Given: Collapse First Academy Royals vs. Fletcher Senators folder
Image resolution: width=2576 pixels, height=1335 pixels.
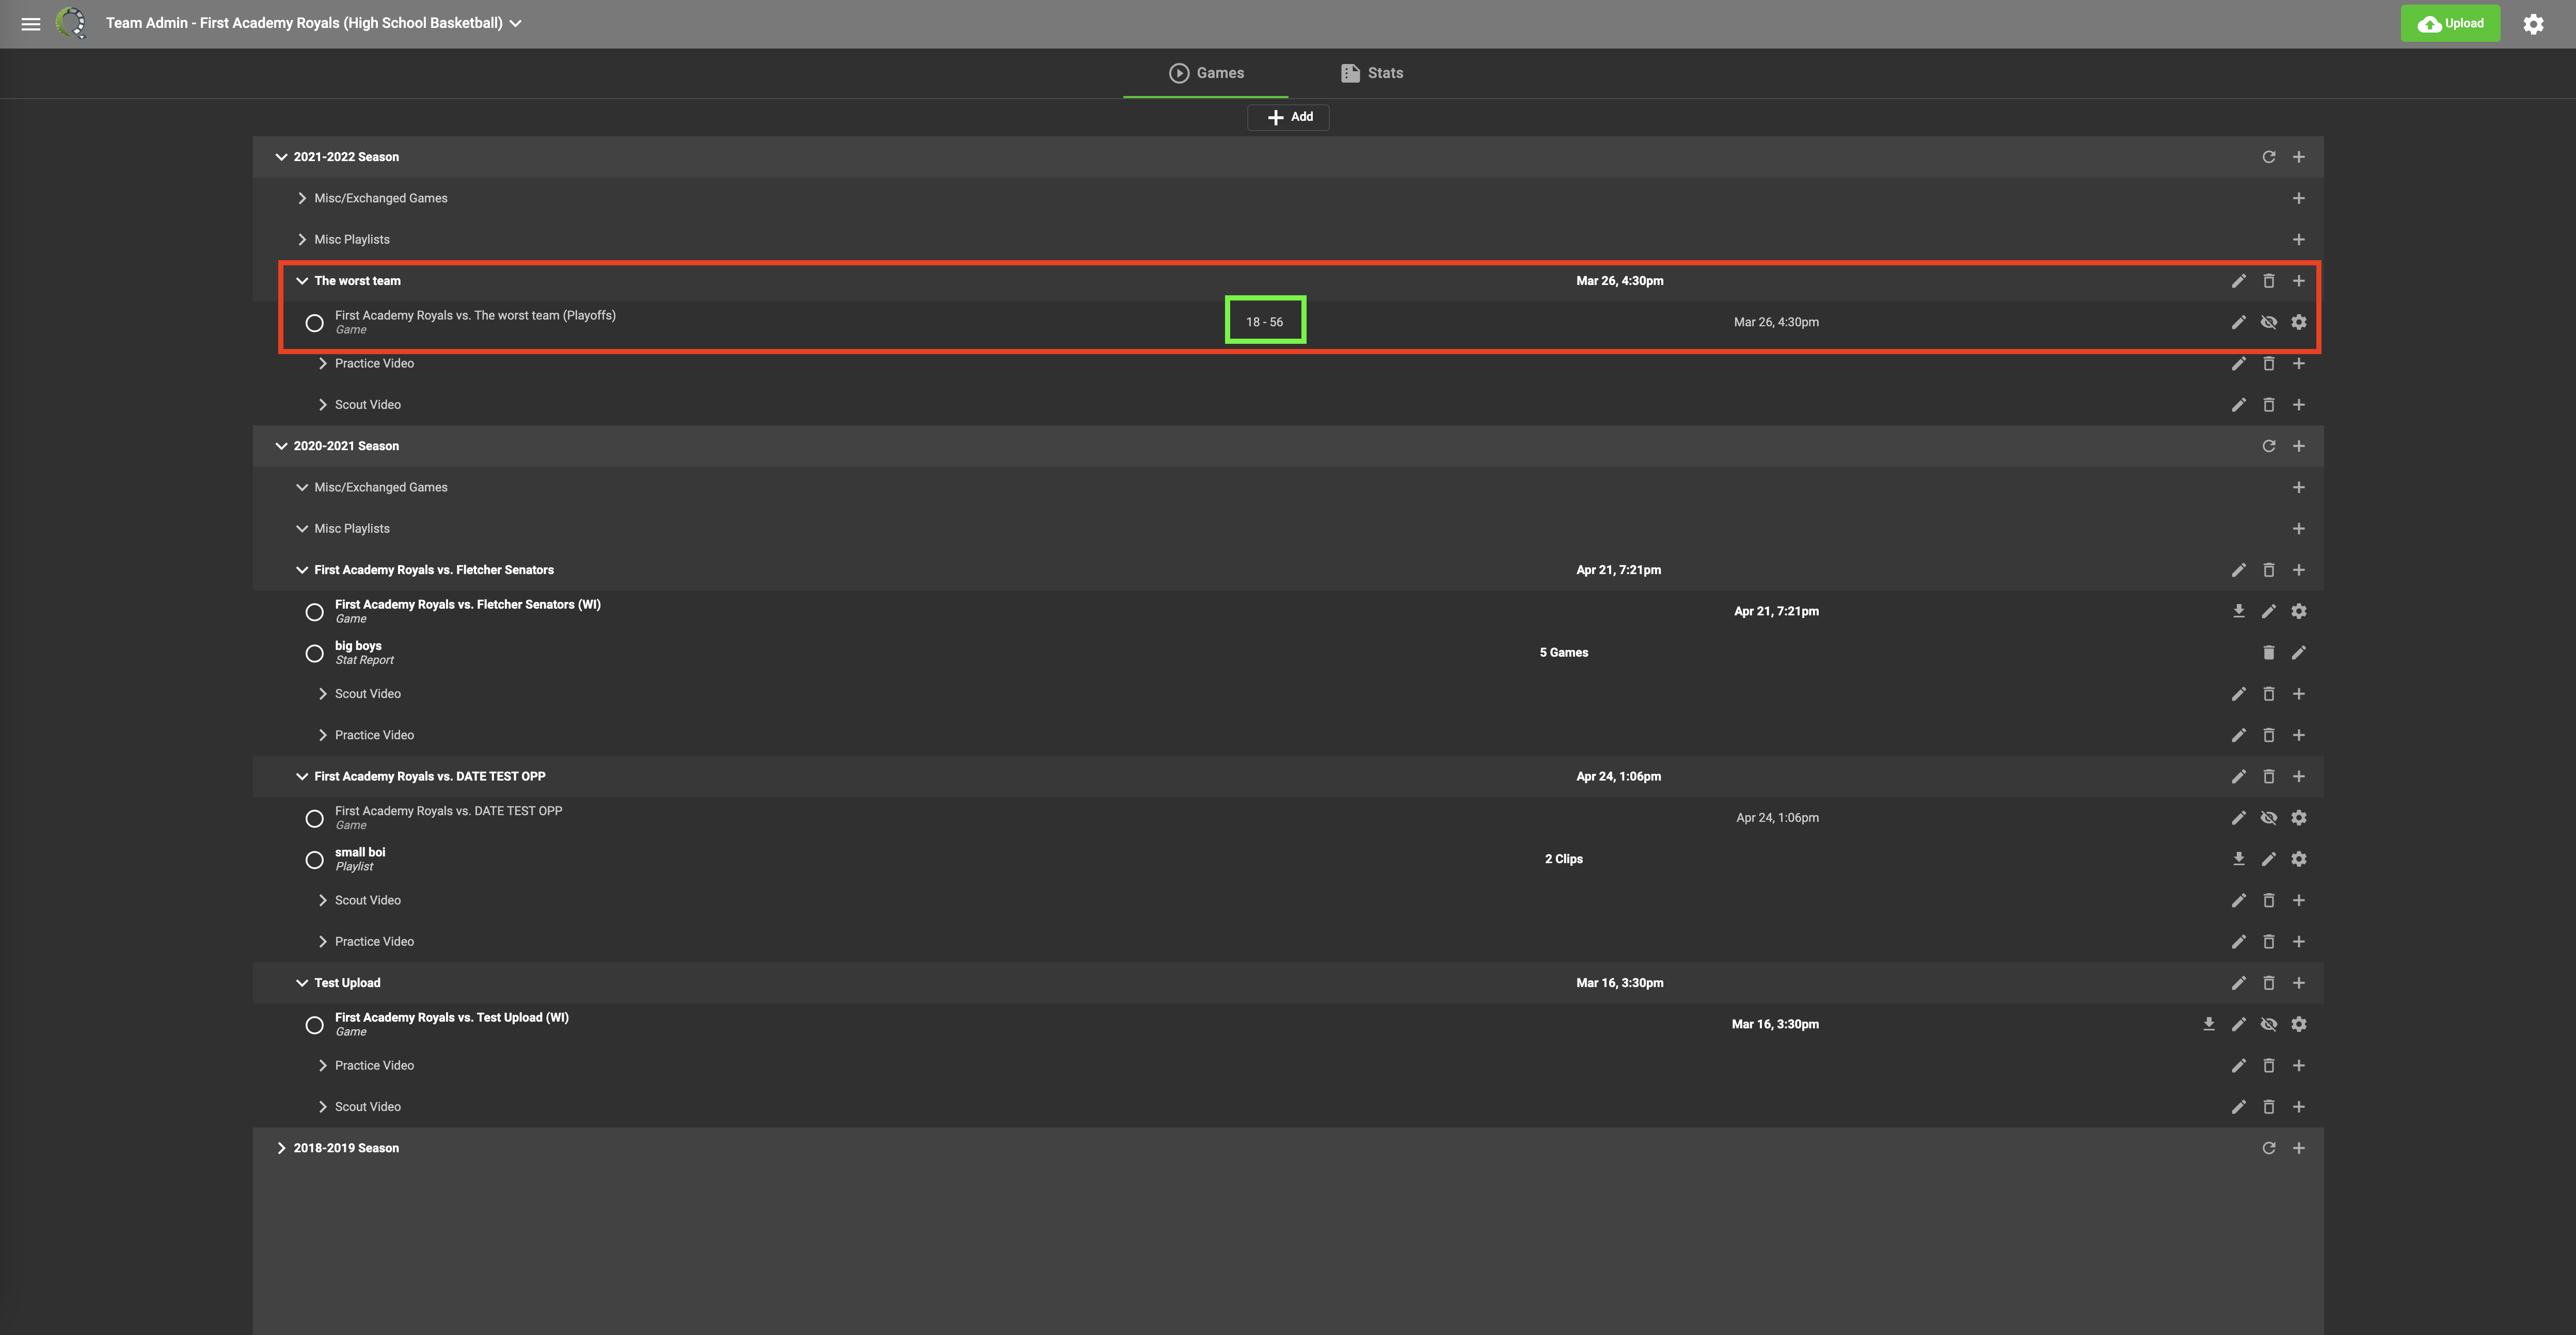Looking at the screenshot, I should 302,570.
